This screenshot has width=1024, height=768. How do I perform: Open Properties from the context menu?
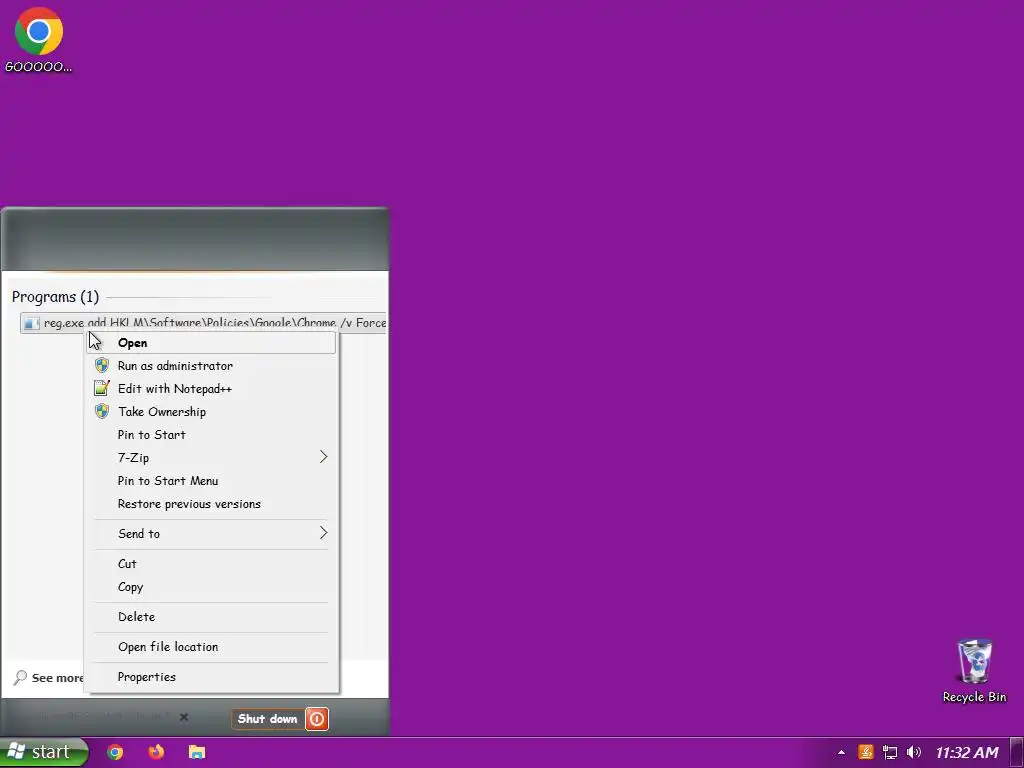tap(211, 677)
